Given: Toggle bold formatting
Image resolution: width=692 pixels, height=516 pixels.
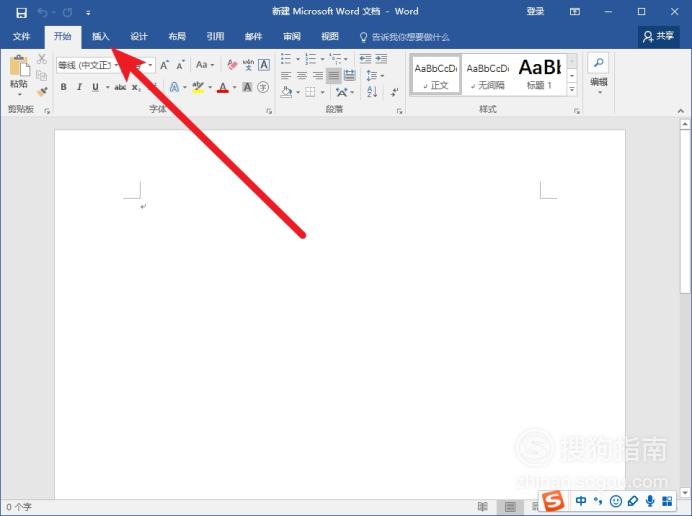Looking at the screenshot, I should tap(64, 87).
